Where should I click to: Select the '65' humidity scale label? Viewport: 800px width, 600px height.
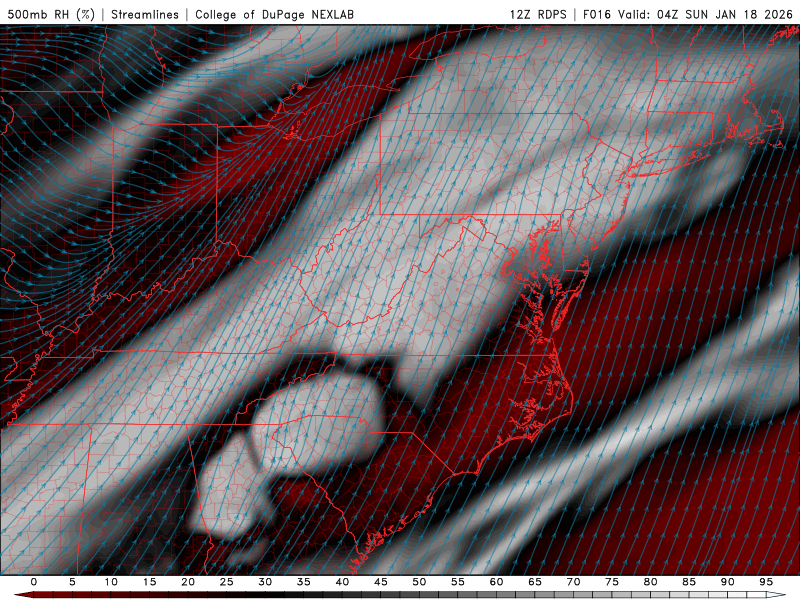point(535,582)
